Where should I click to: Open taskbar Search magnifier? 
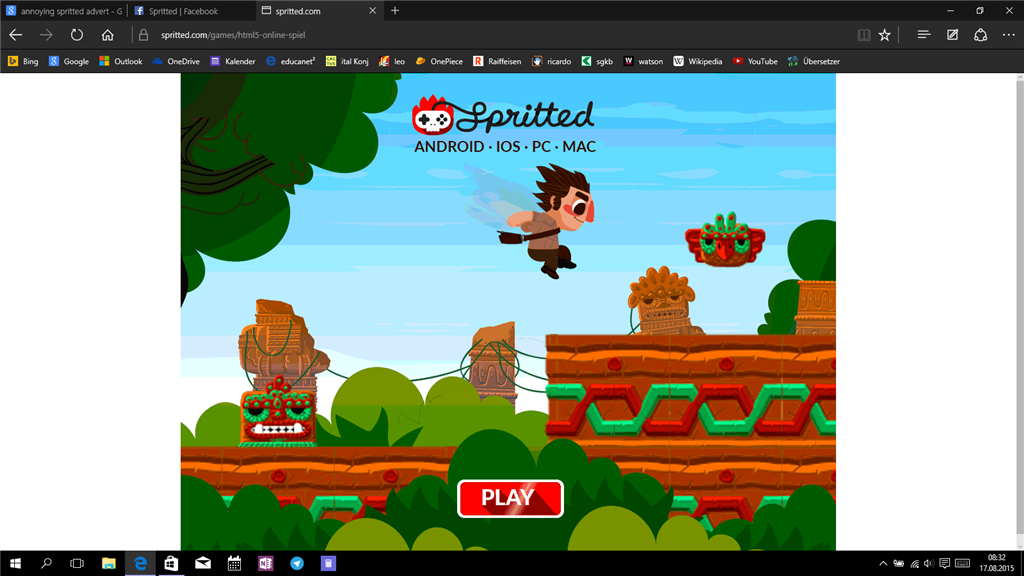coord(46,563)
